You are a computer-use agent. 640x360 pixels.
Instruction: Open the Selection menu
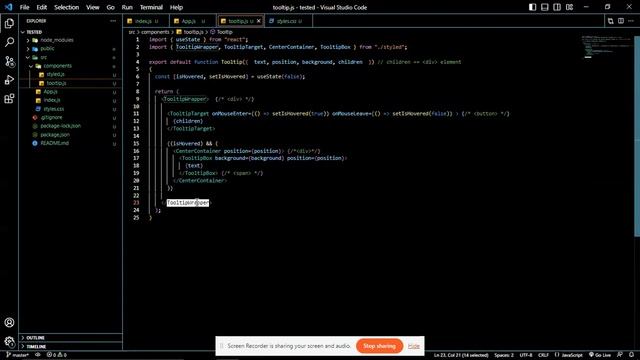[67, 7]
